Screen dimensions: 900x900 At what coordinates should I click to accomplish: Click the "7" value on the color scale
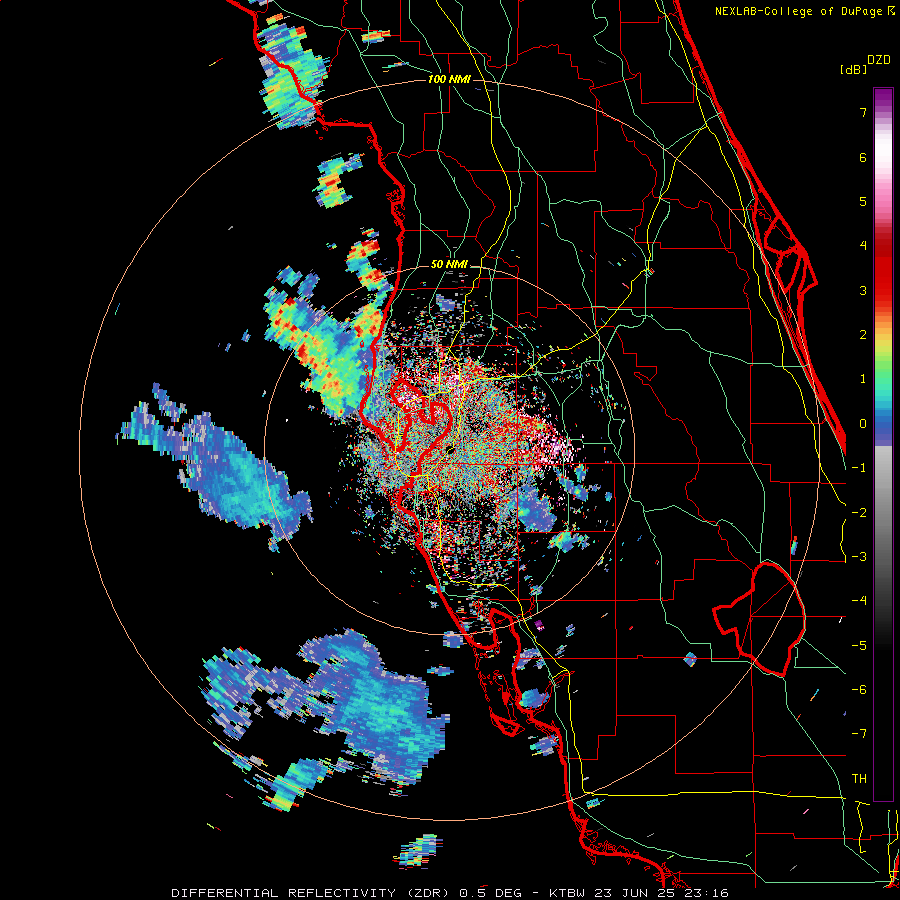point(863,112)
